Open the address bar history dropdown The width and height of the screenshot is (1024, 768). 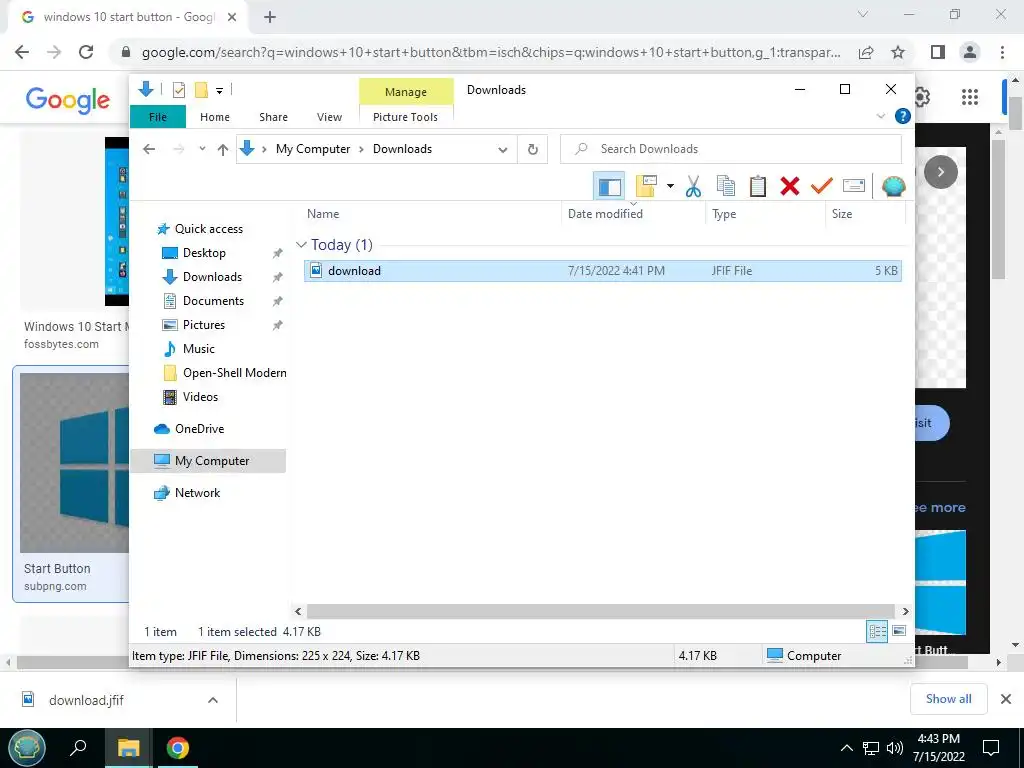502,150
